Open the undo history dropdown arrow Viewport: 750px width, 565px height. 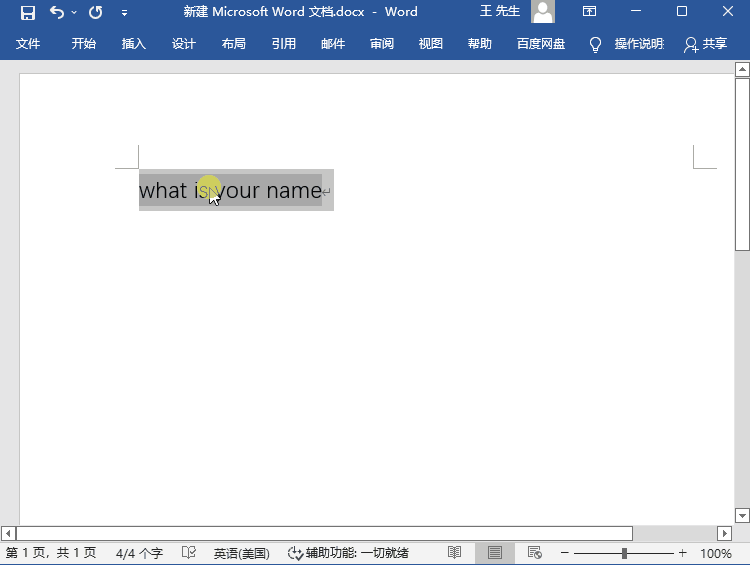(x=74, y=12)
